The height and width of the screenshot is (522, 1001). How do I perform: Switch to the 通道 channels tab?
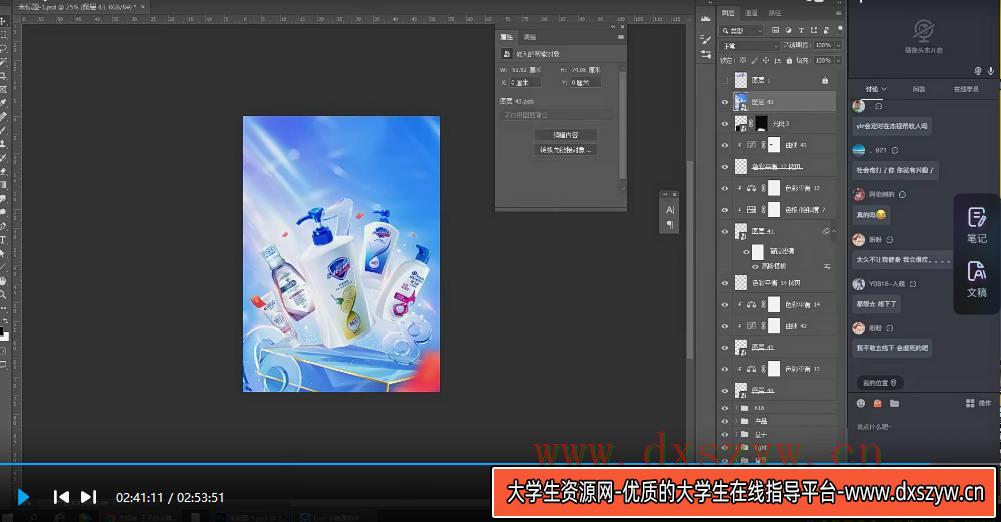click(x=751, y=13)
